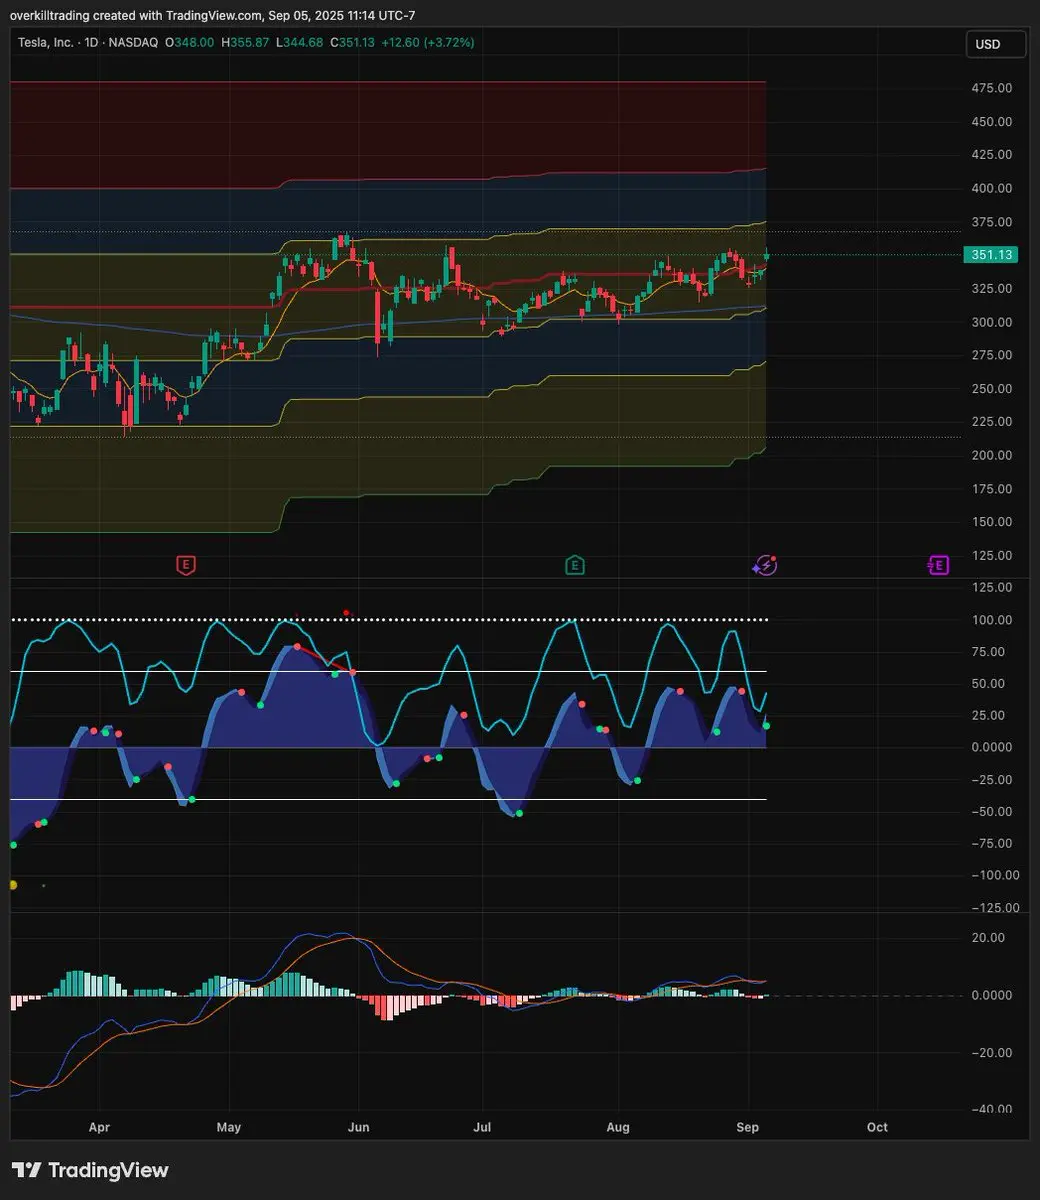Screen dimensions: 1040x1200
Task: Click the 400.00 level on the price axis
Action: pyautogui.click(x=992, y=188)
